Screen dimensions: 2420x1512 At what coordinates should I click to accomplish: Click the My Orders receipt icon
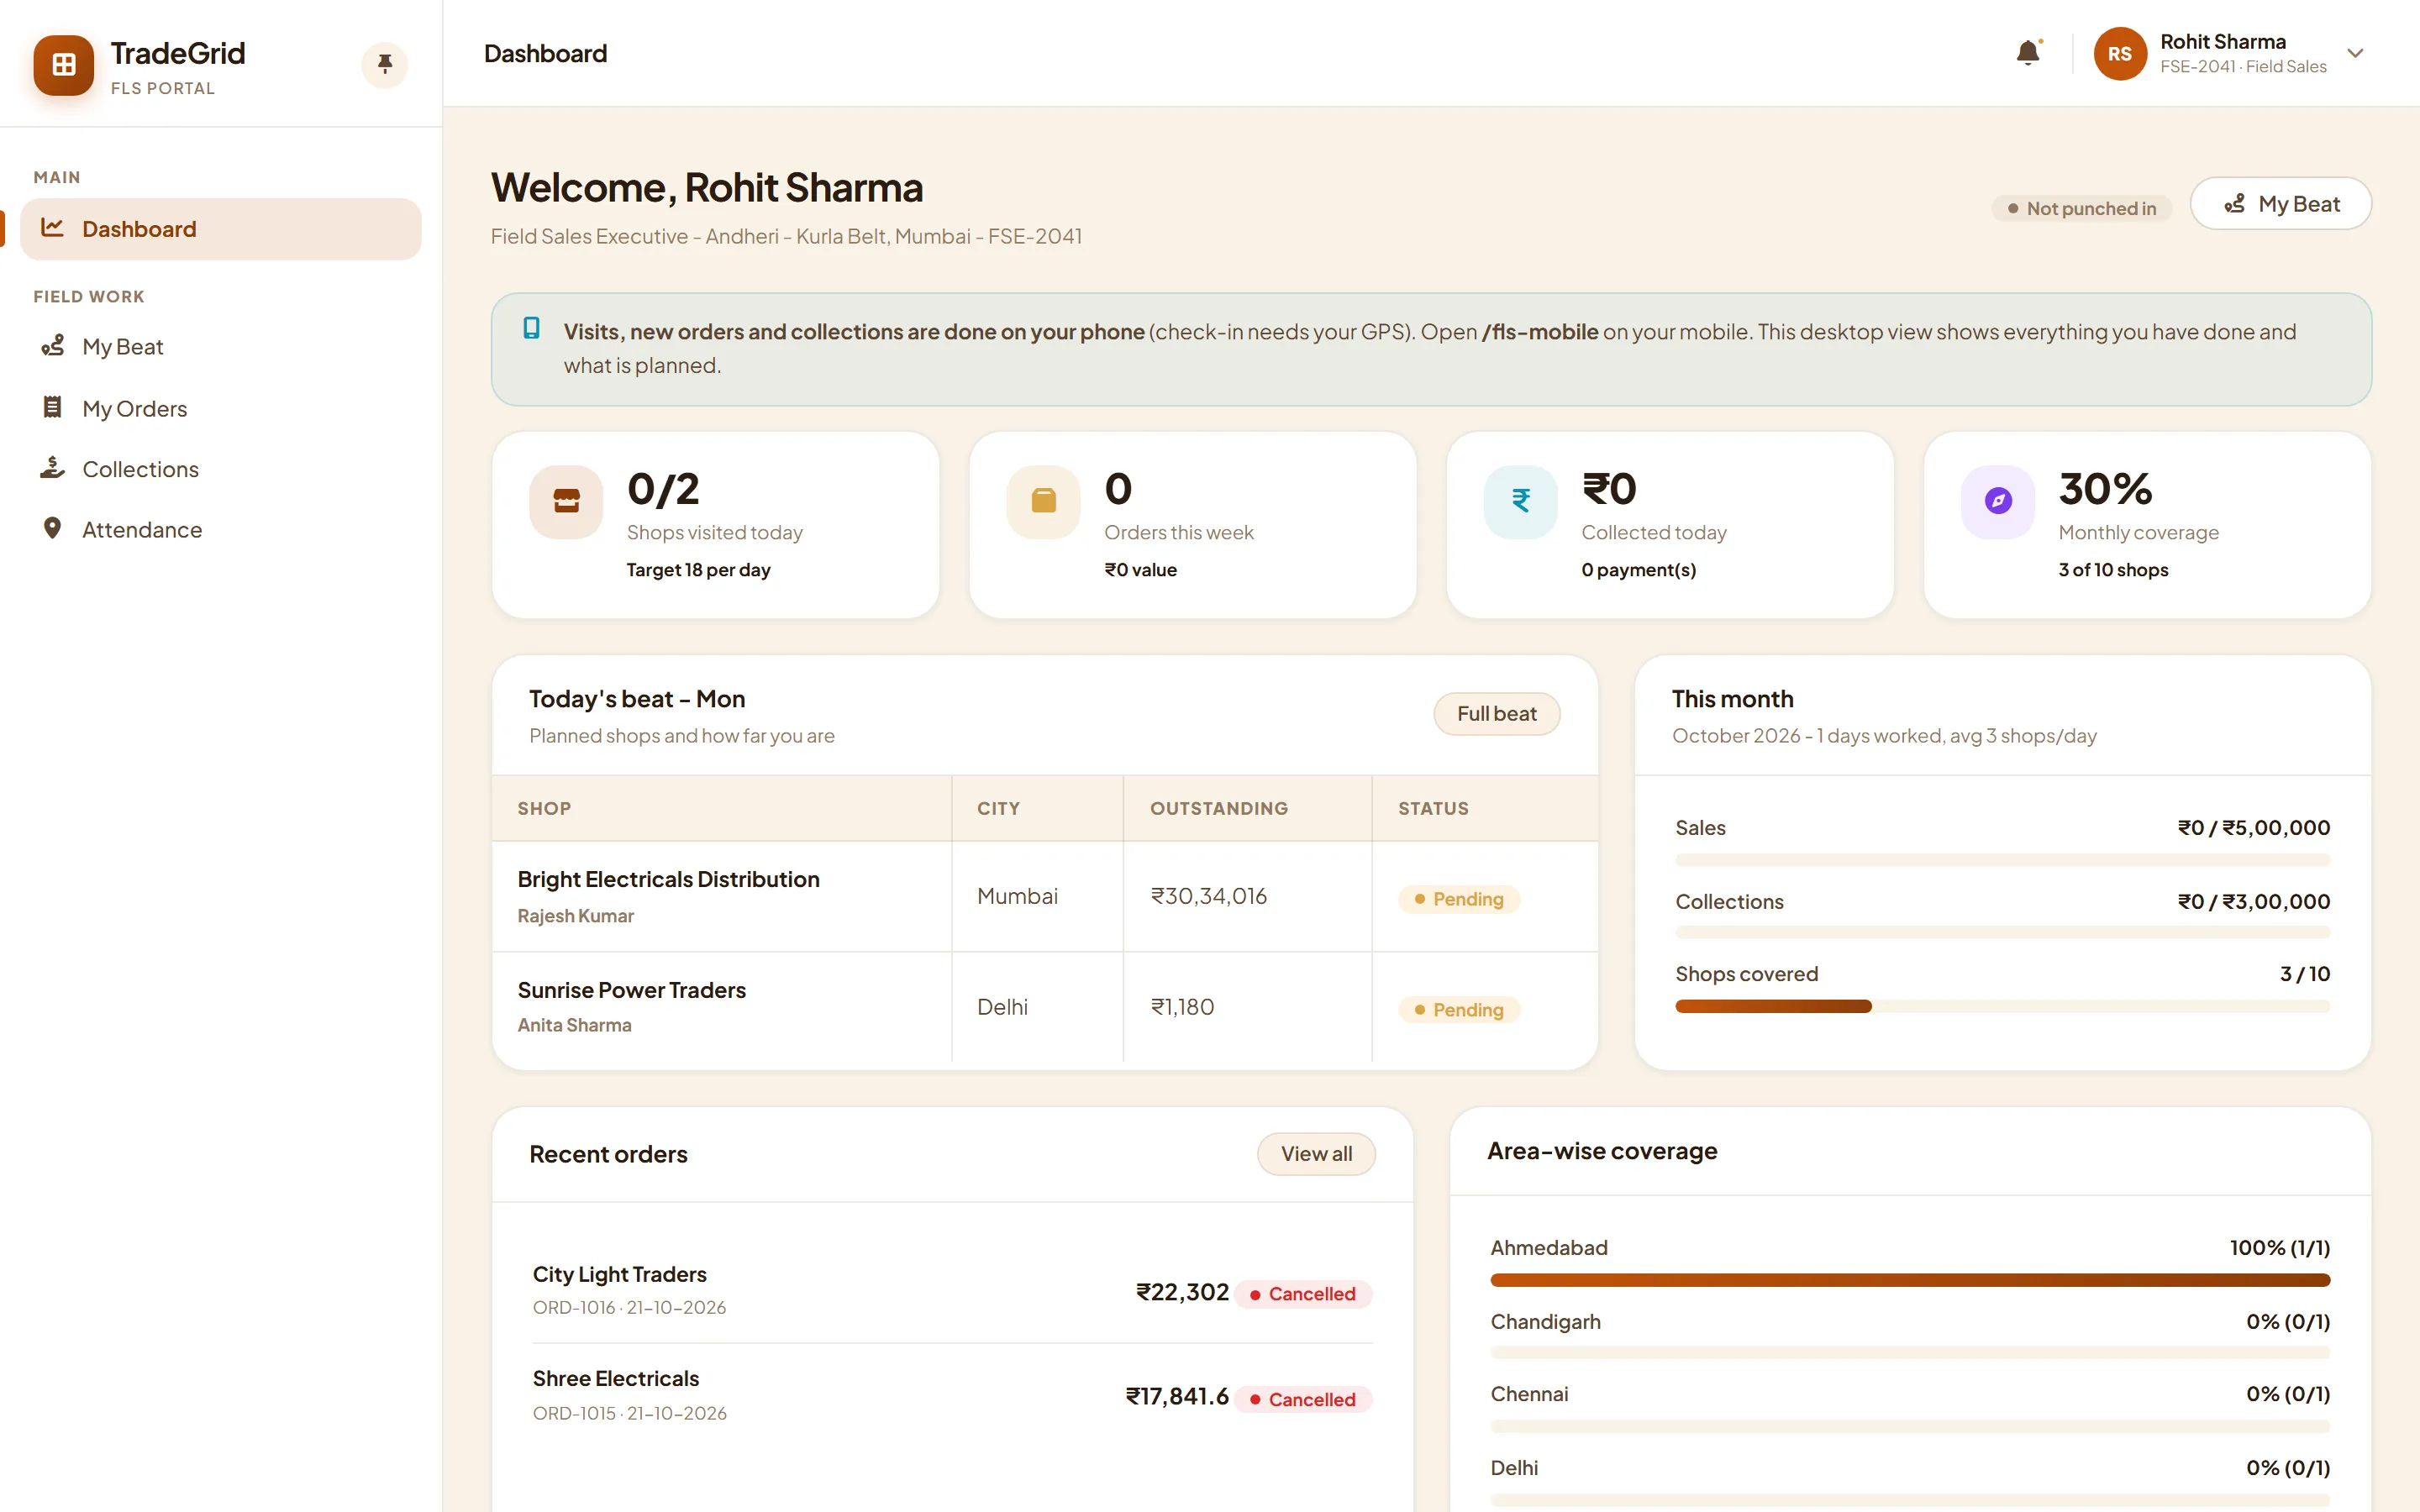(x=52, y=407)
